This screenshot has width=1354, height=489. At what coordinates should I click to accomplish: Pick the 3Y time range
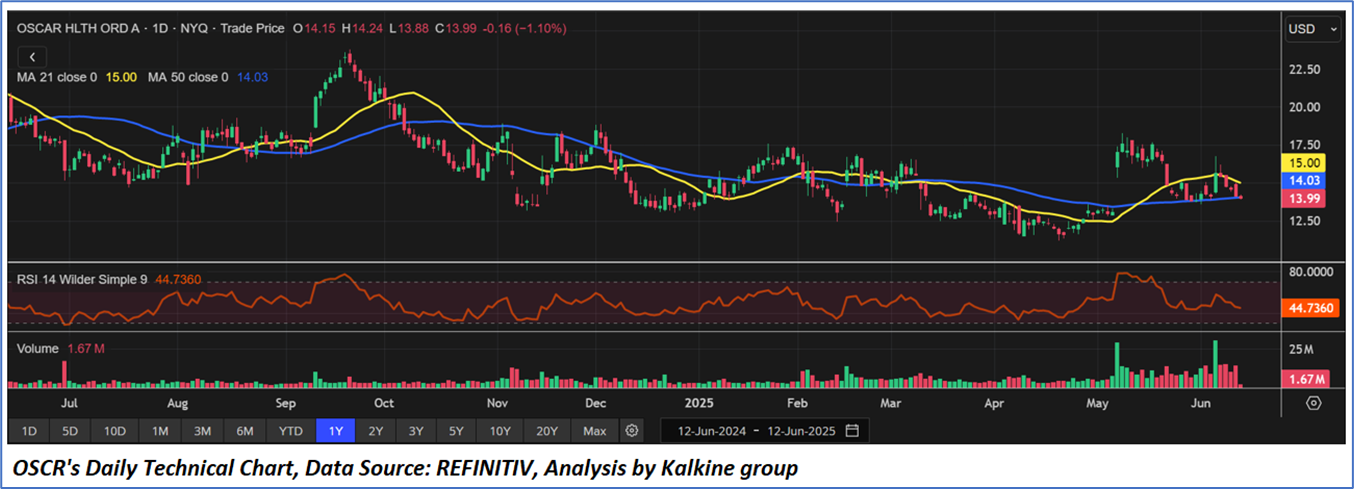click(415, 431)
